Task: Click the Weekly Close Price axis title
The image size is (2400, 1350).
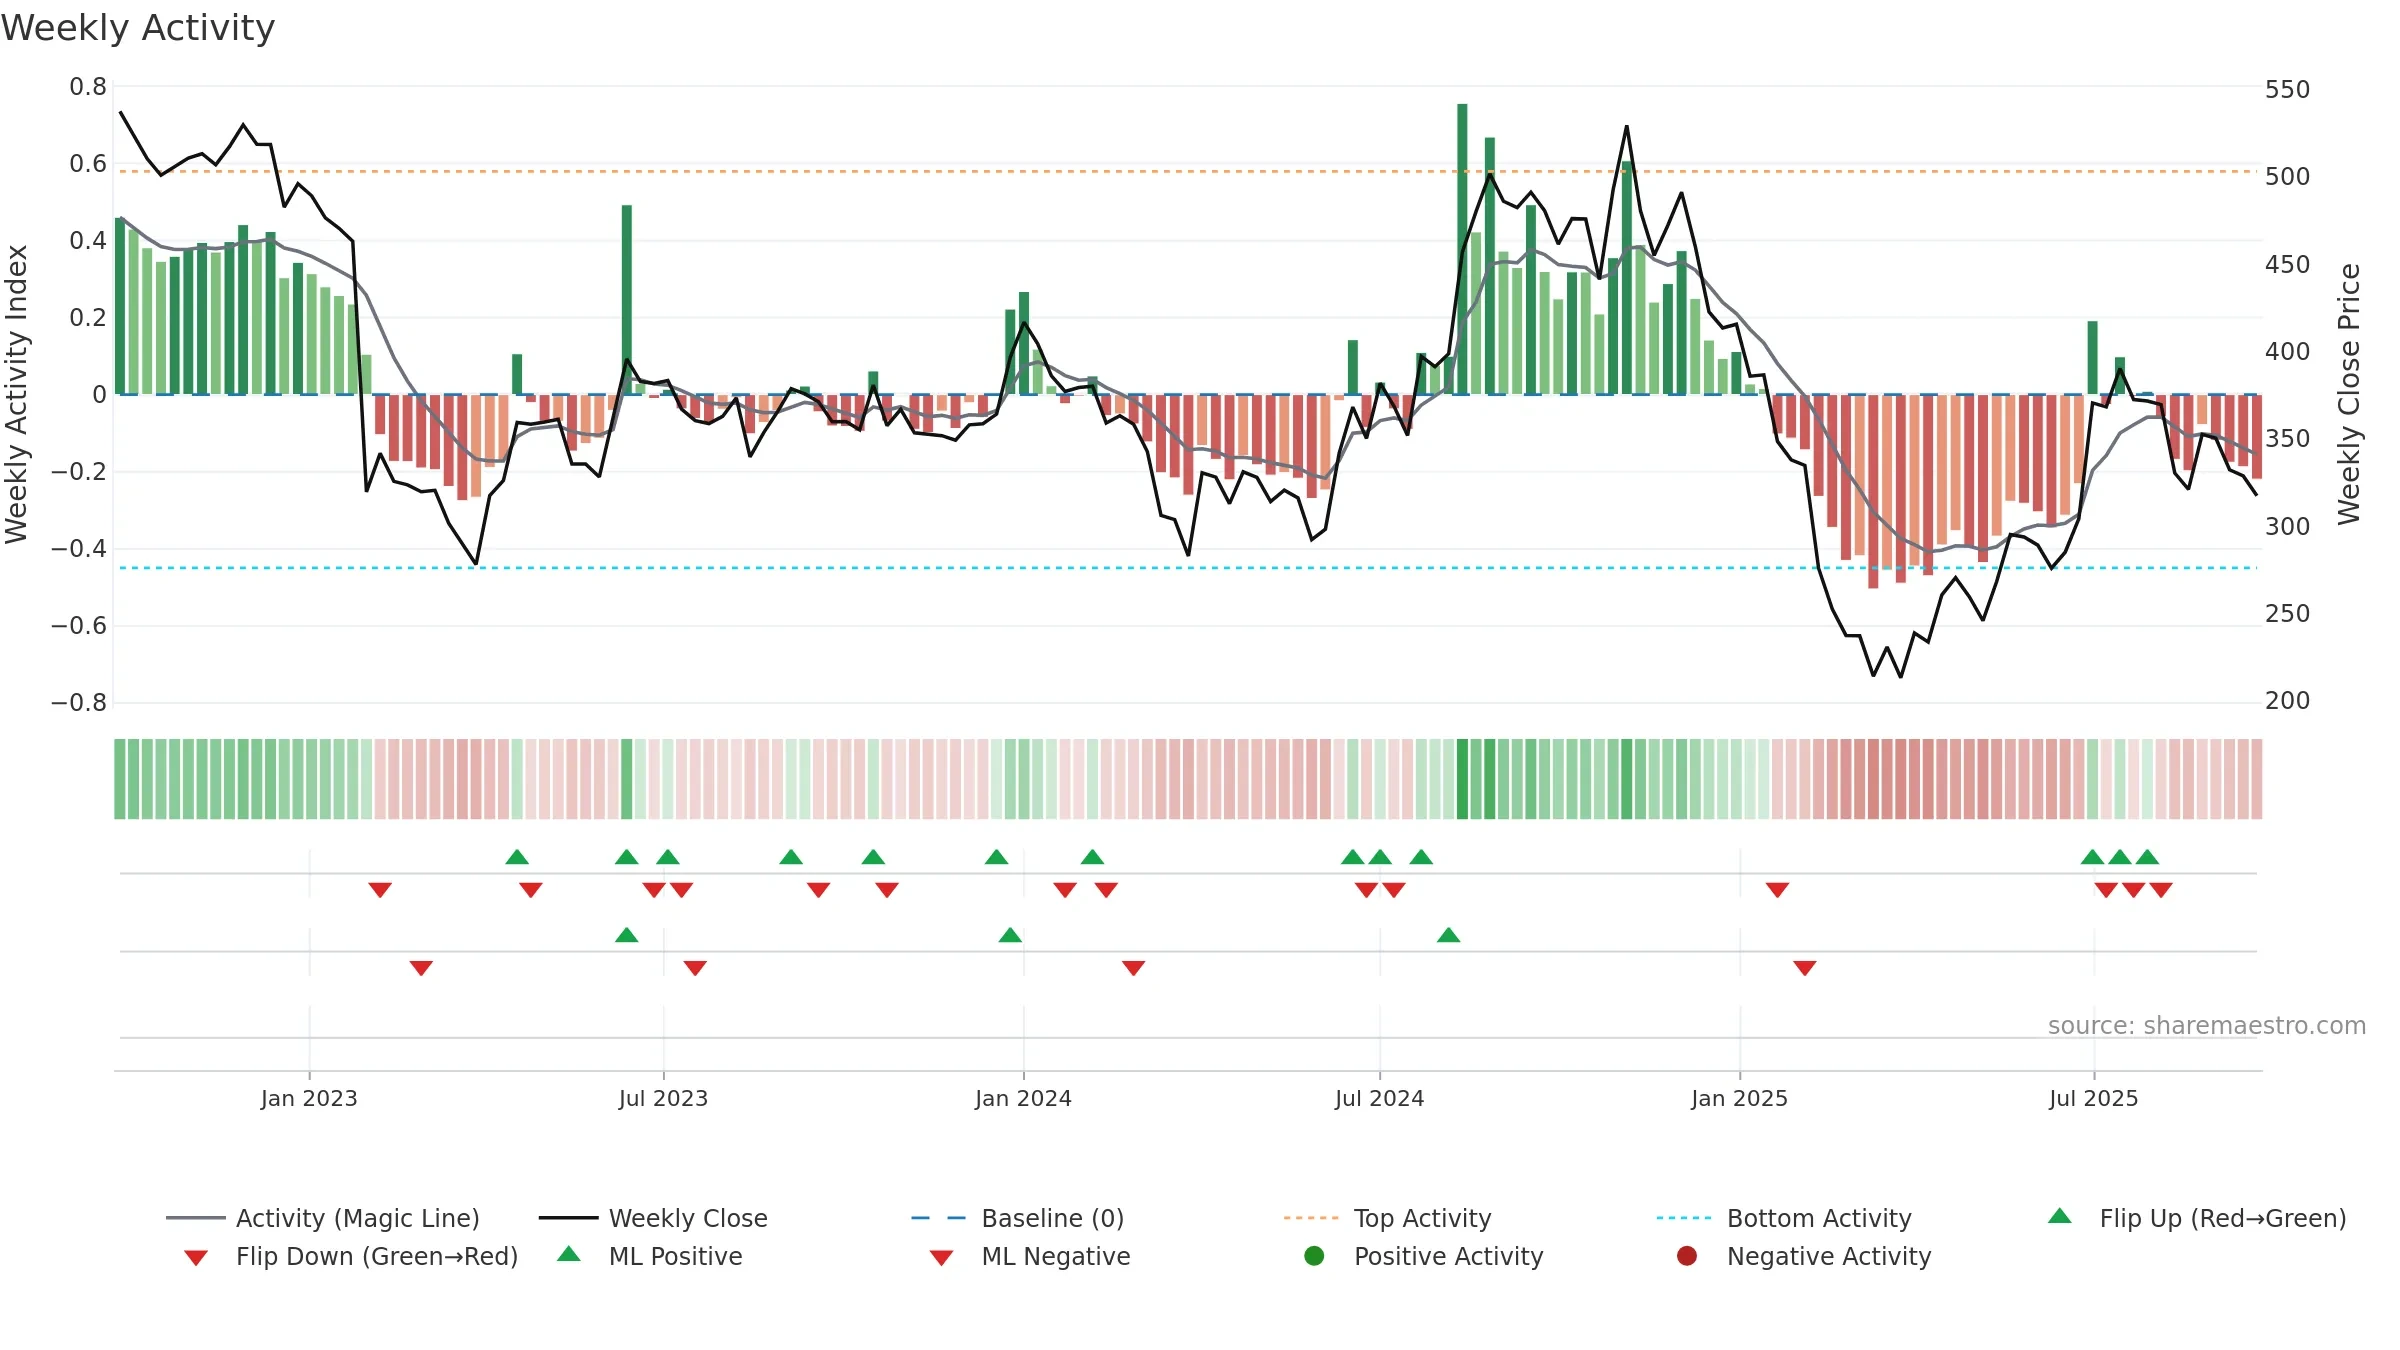Action: pos(2349,394)
